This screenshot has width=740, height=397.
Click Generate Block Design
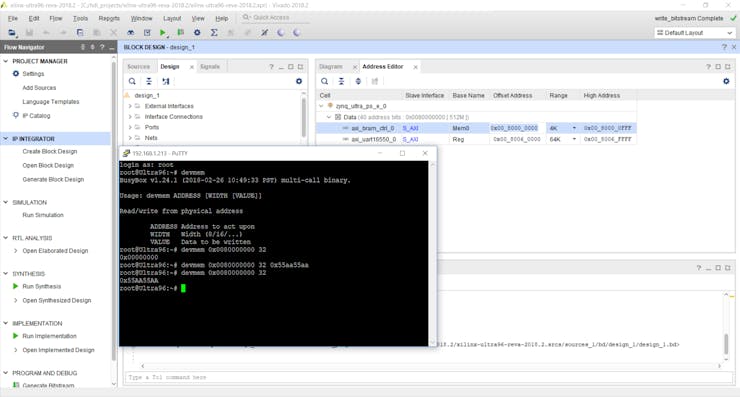click(x=53, y=179)
